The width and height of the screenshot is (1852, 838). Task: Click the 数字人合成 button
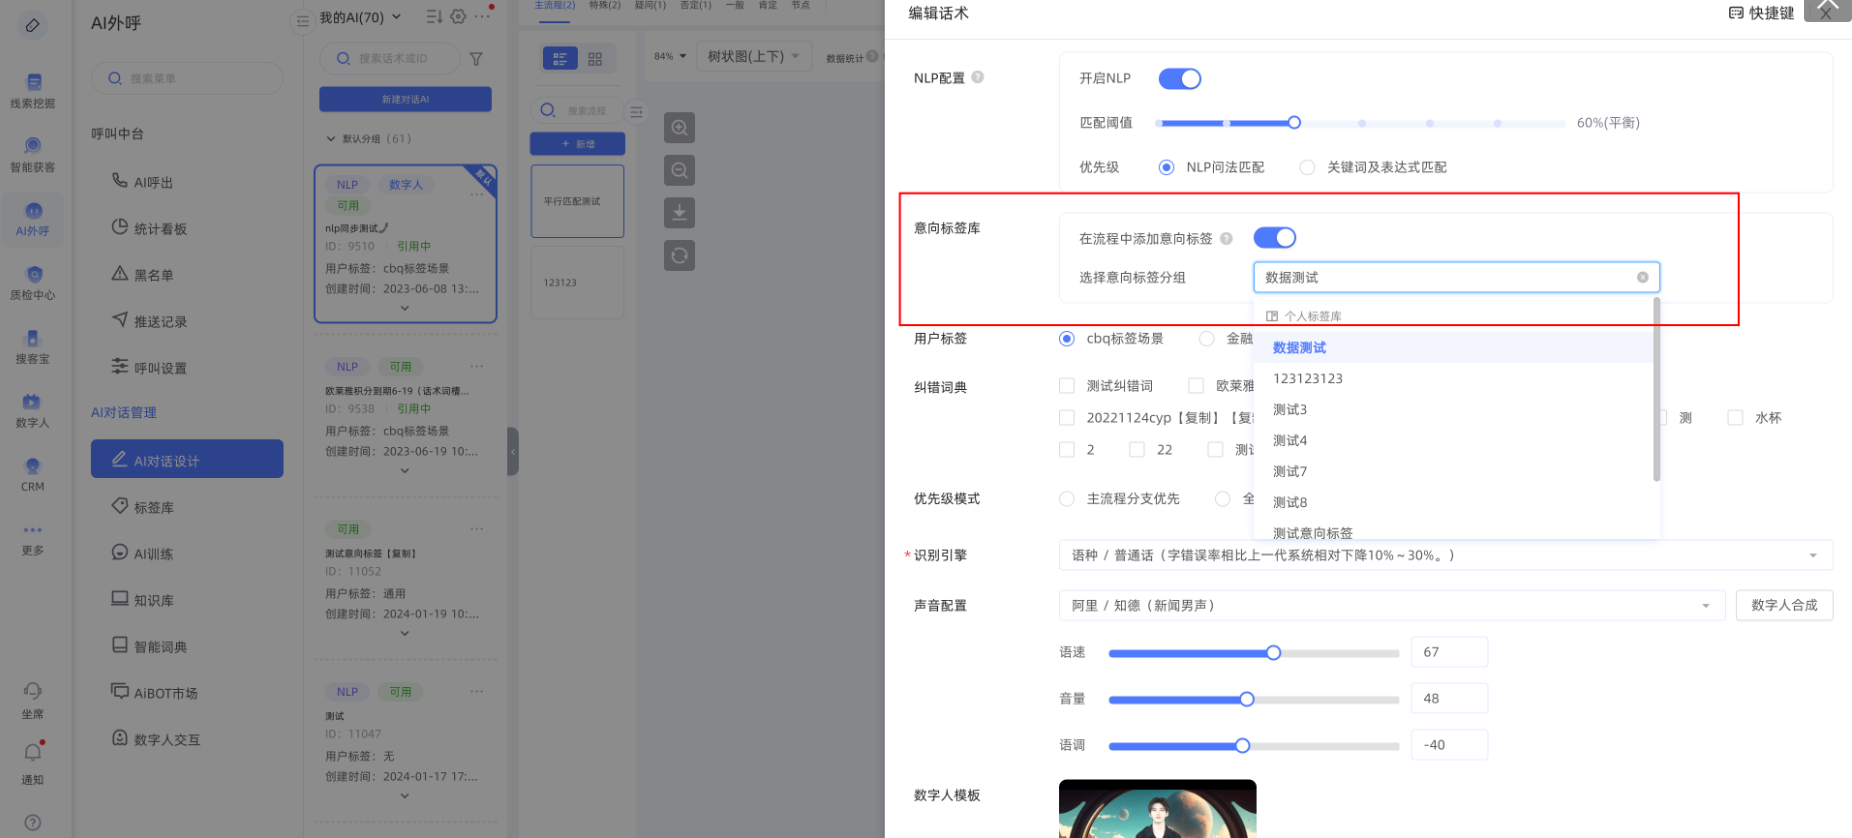tap(1784, 606)
